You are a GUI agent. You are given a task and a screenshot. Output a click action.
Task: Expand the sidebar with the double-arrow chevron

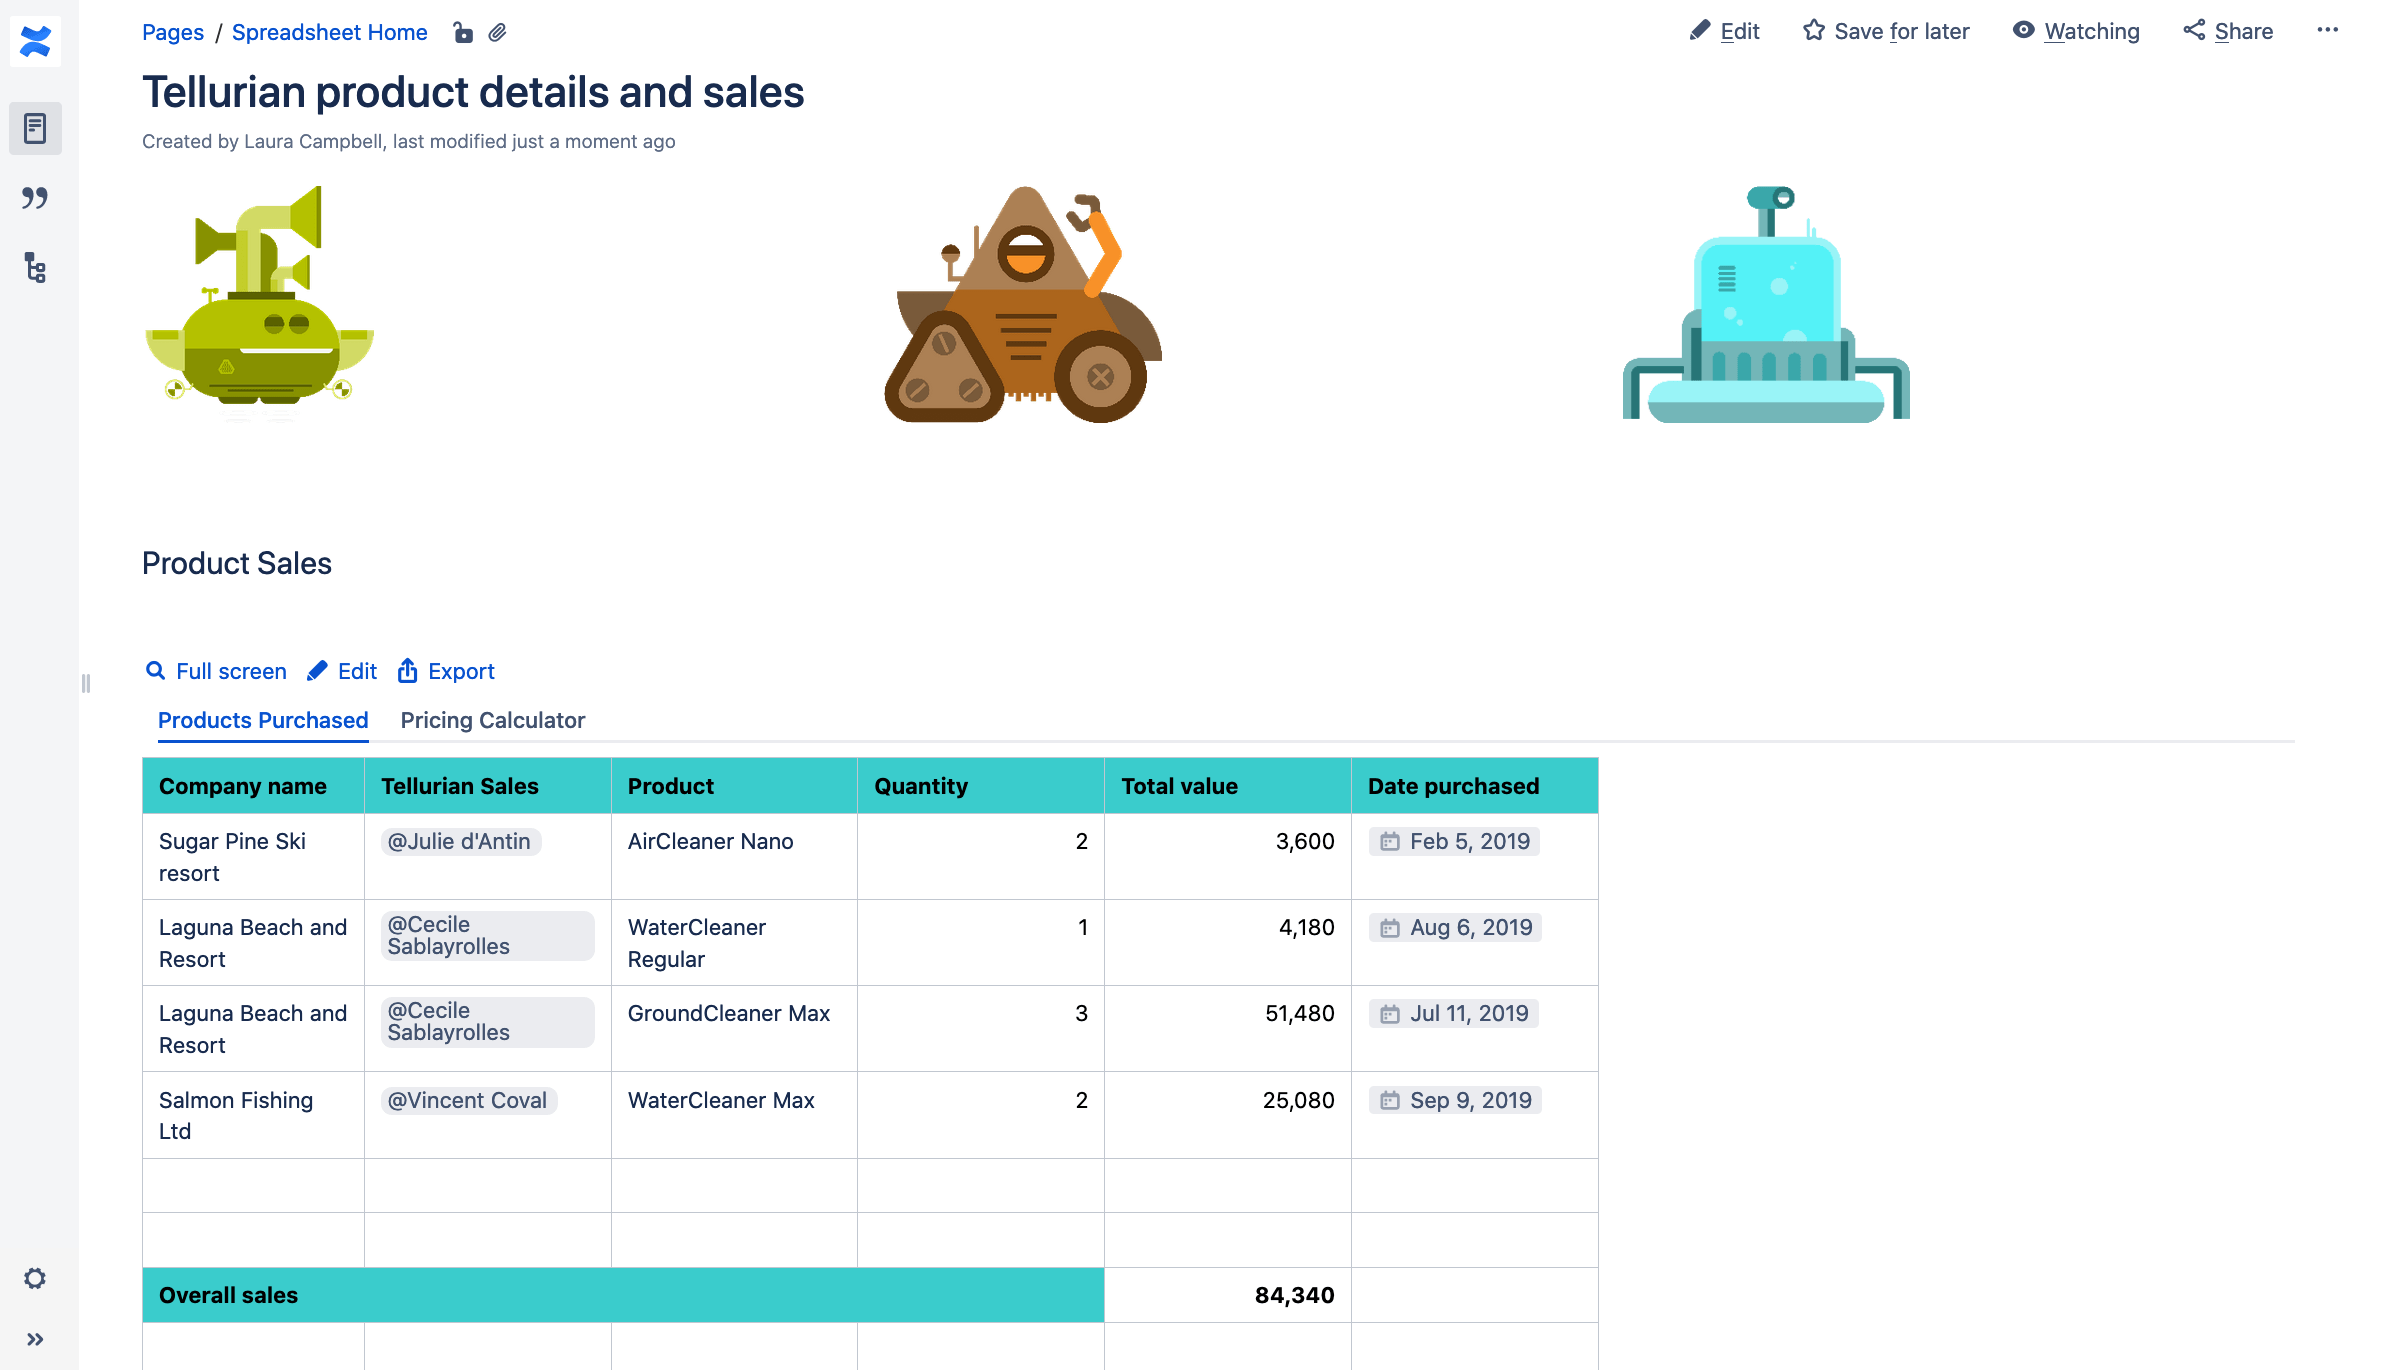[x=36, y=1338]
